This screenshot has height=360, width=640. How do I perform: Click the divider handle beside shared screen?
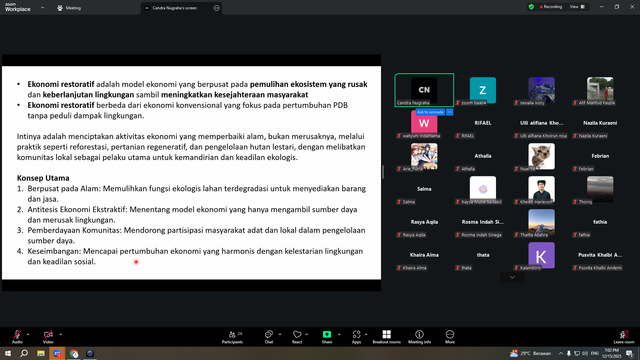pos(383,172)
